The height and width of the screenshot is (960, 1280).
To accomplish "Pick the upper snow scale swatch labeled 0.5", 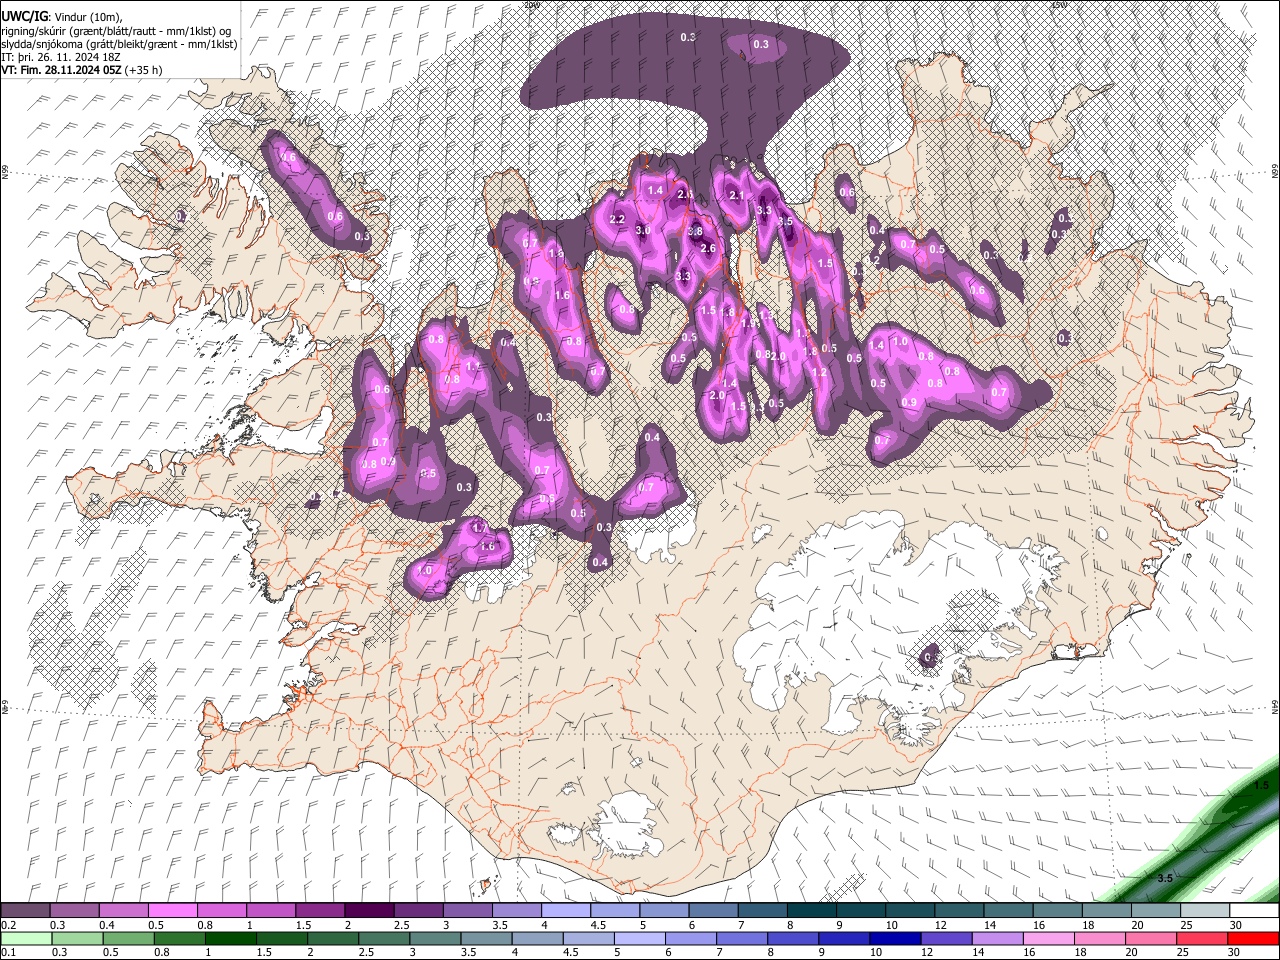I will (172, 911).
